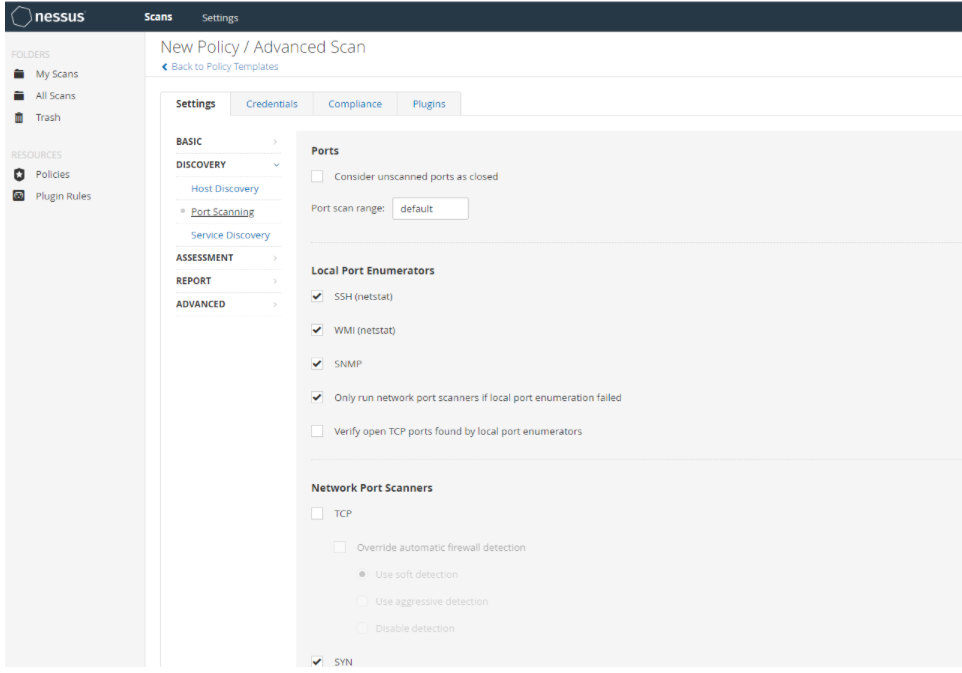962x673 pixels.
Task: Uncheck the SYN port scanner
Action: pyautogui.click(x=317, y=661)
